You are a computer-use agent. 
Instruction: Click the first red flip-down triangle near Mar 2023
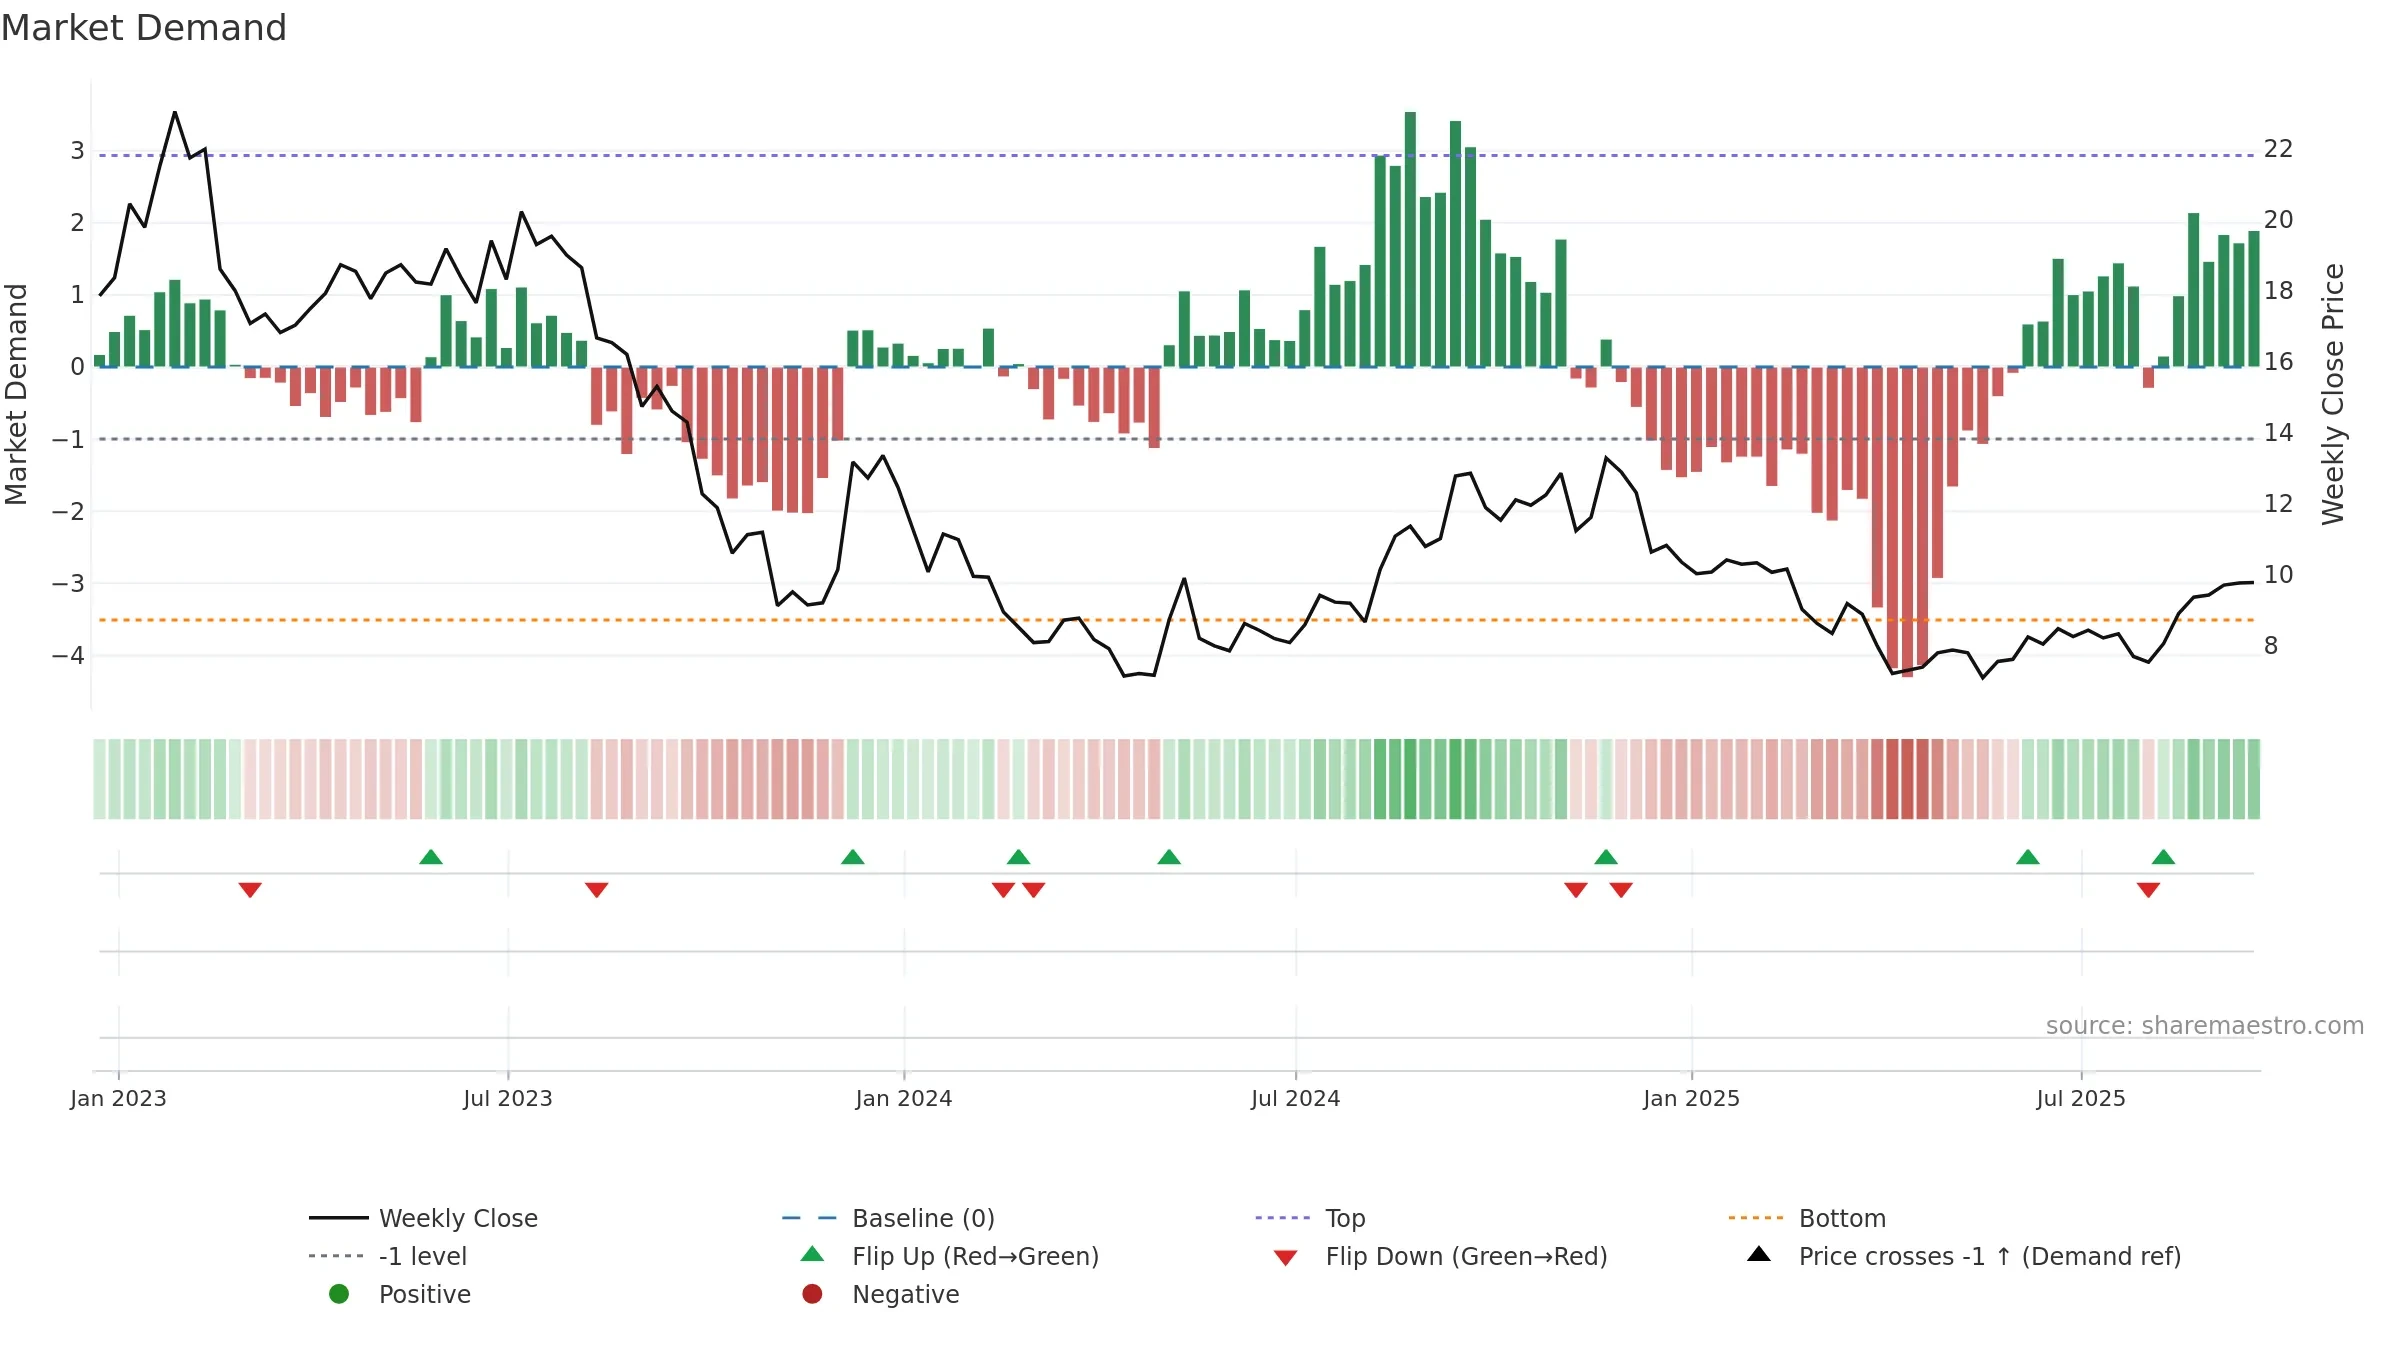point(250,890)
